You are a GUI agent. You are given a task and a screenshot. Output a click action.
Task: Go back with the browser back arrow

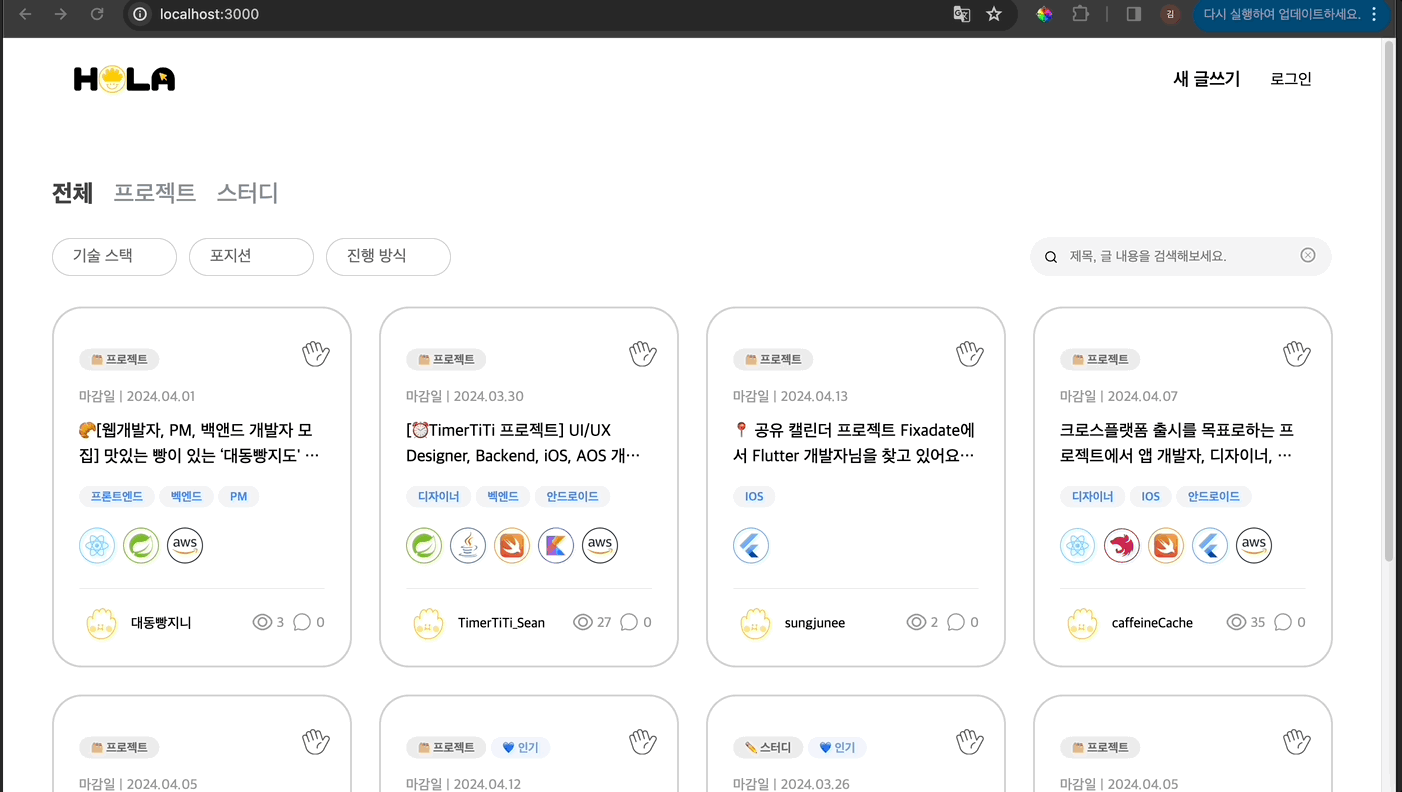25,14
